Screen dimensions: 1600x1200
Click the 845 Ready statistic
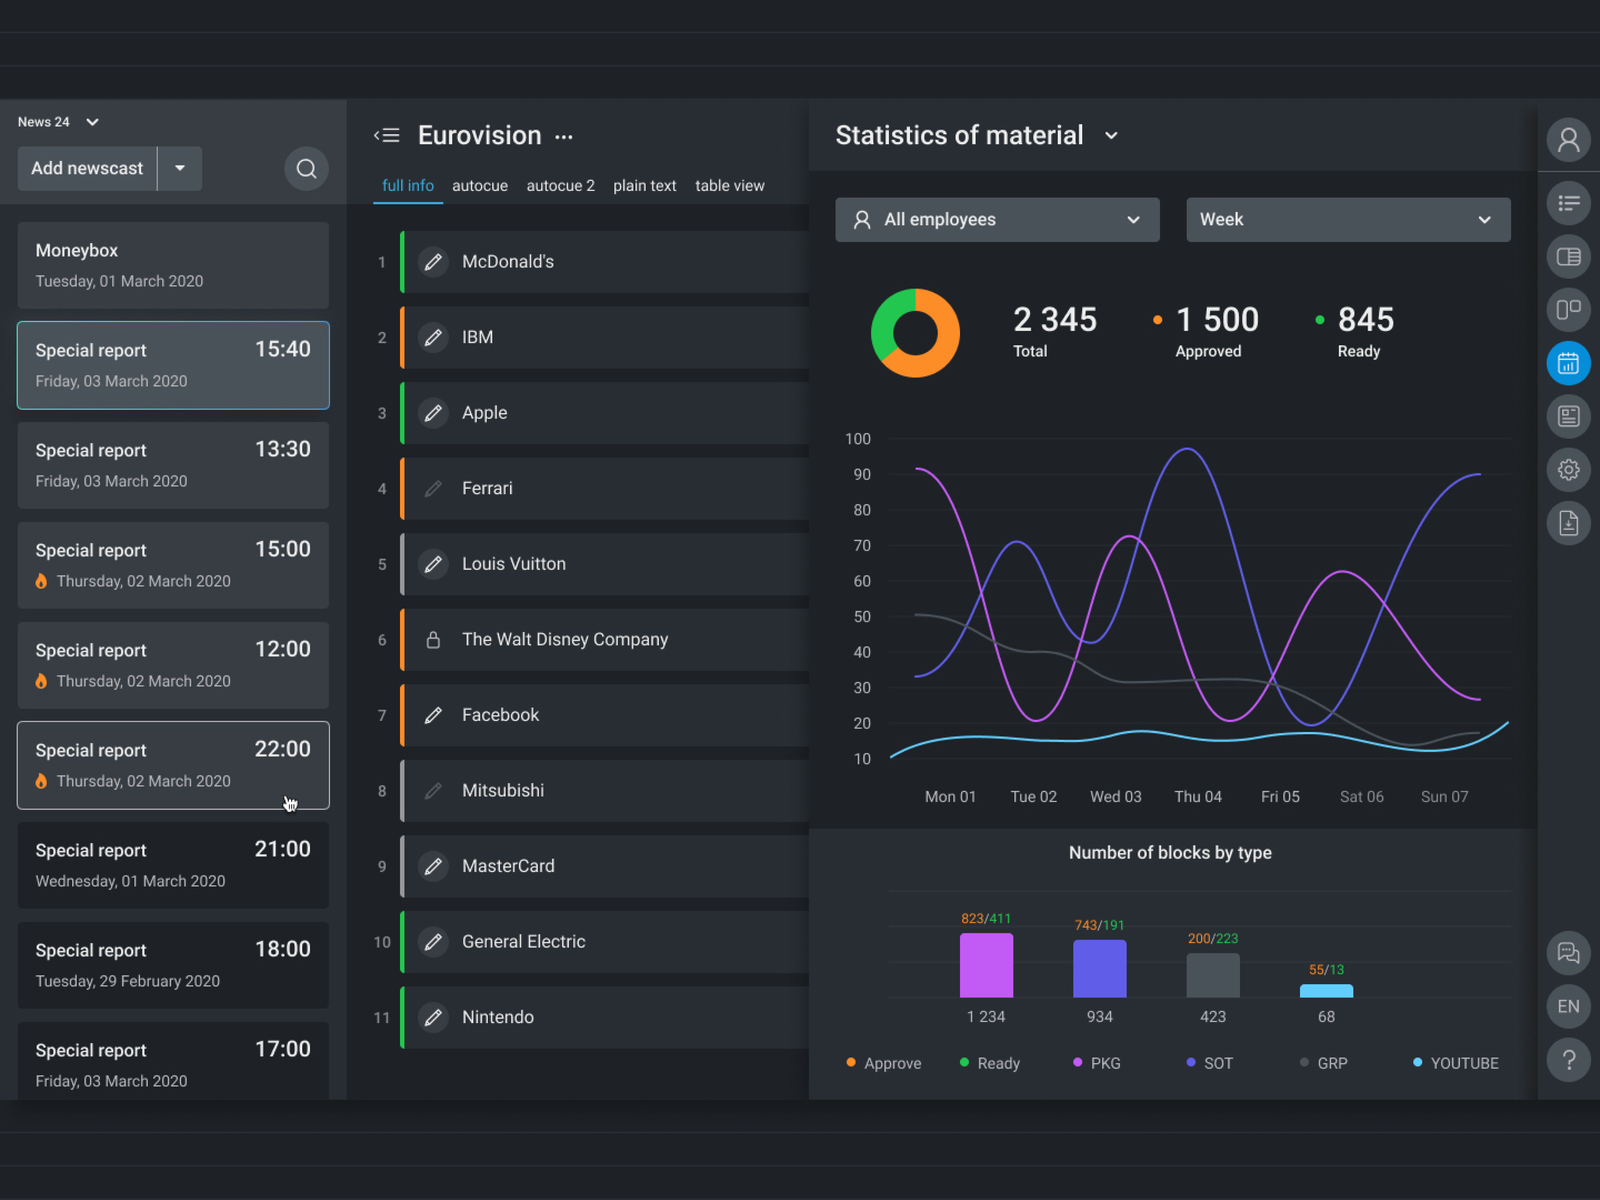point(1355,332)
